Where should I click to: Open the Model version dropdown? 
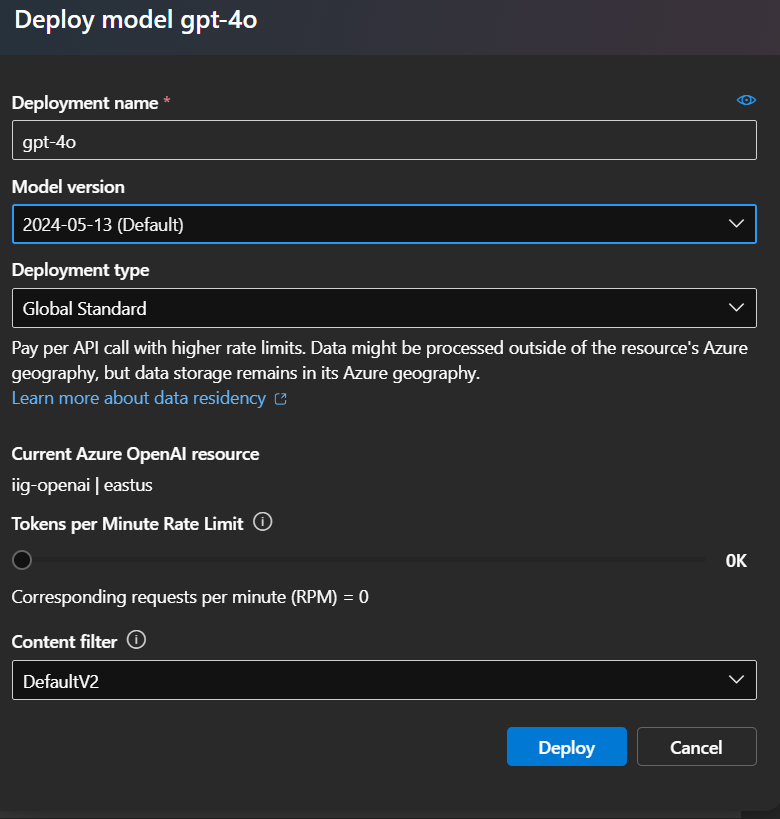tap(384, 224)
